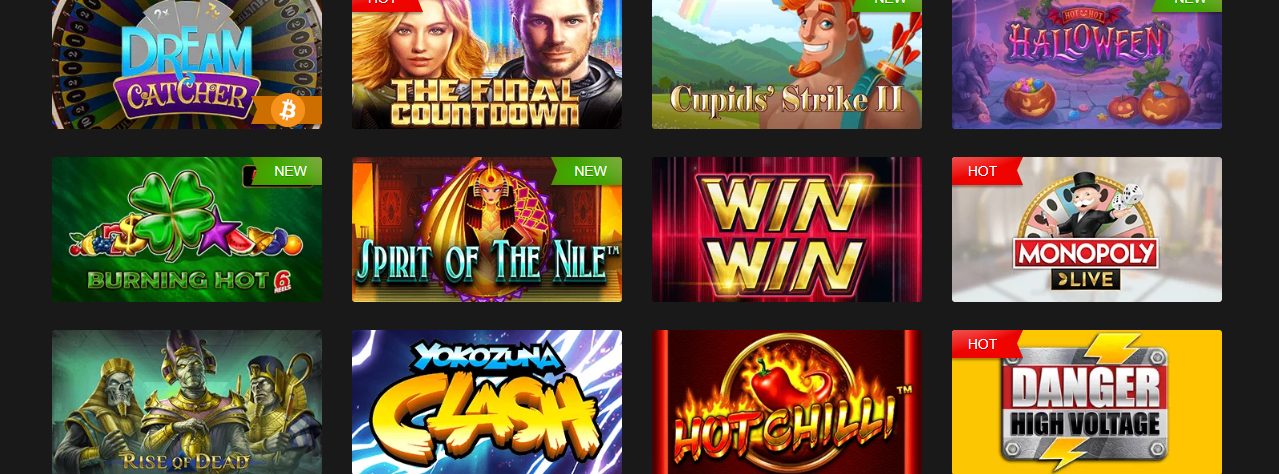Select the Danger High Voltage game
The image size is (1279, 474).
click(1087, 402)
